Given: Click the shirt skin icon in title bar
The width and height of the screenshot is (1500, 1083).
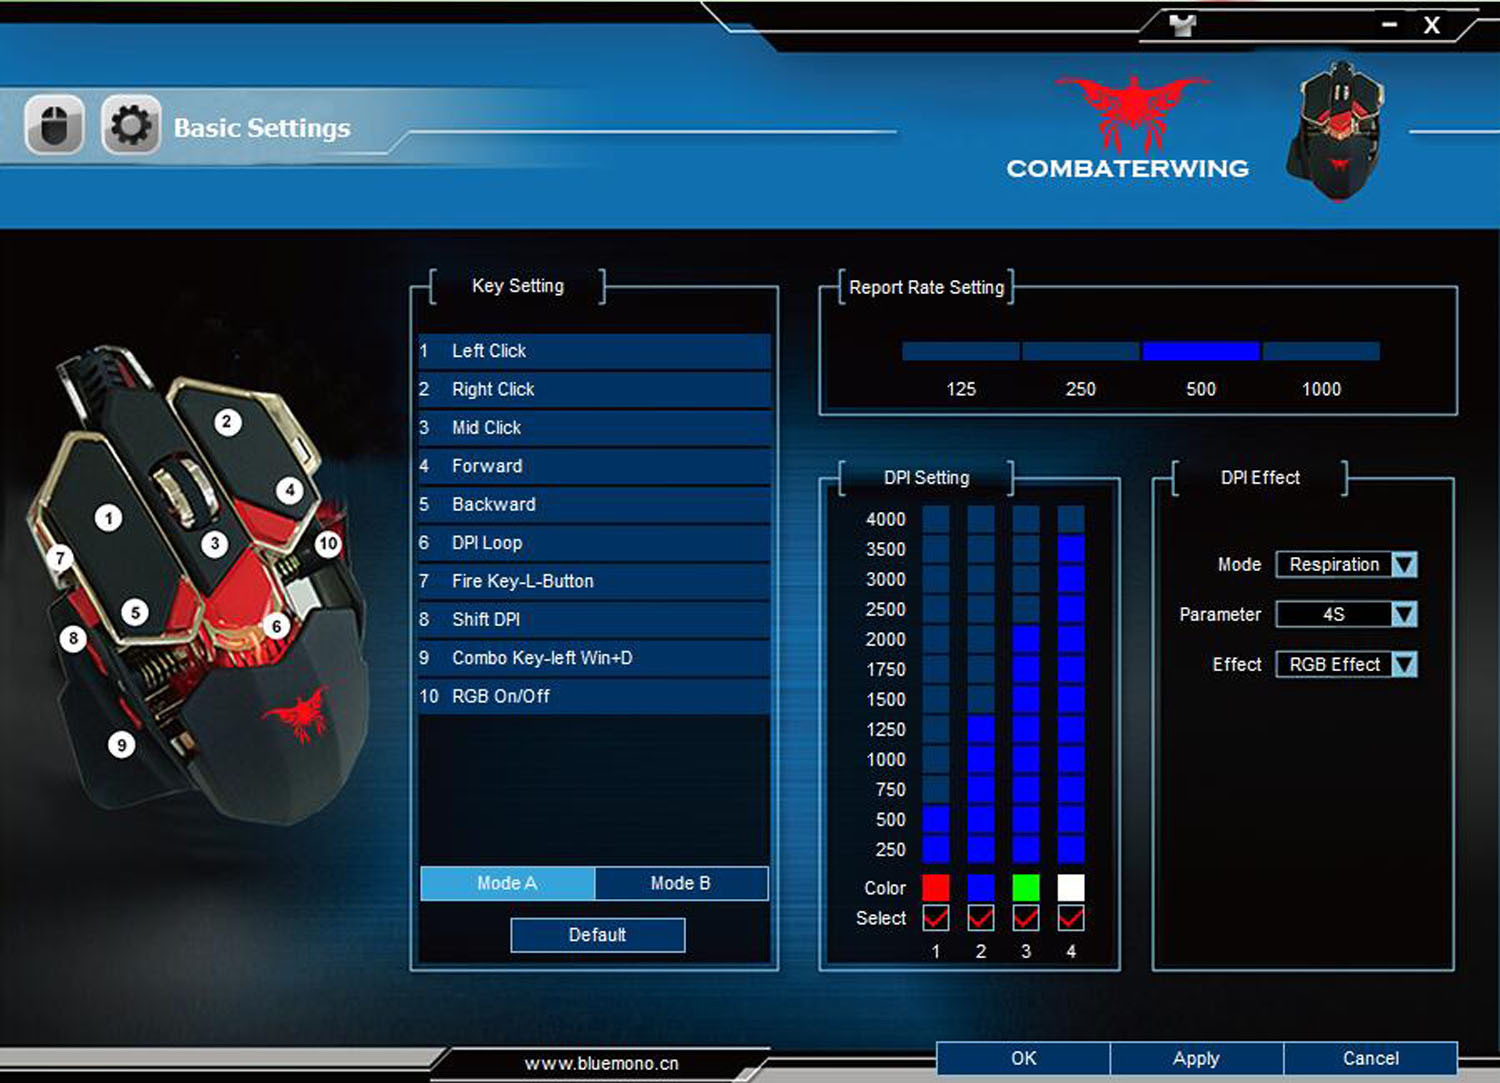Looking at the screenshot, I should point(1183,25).
